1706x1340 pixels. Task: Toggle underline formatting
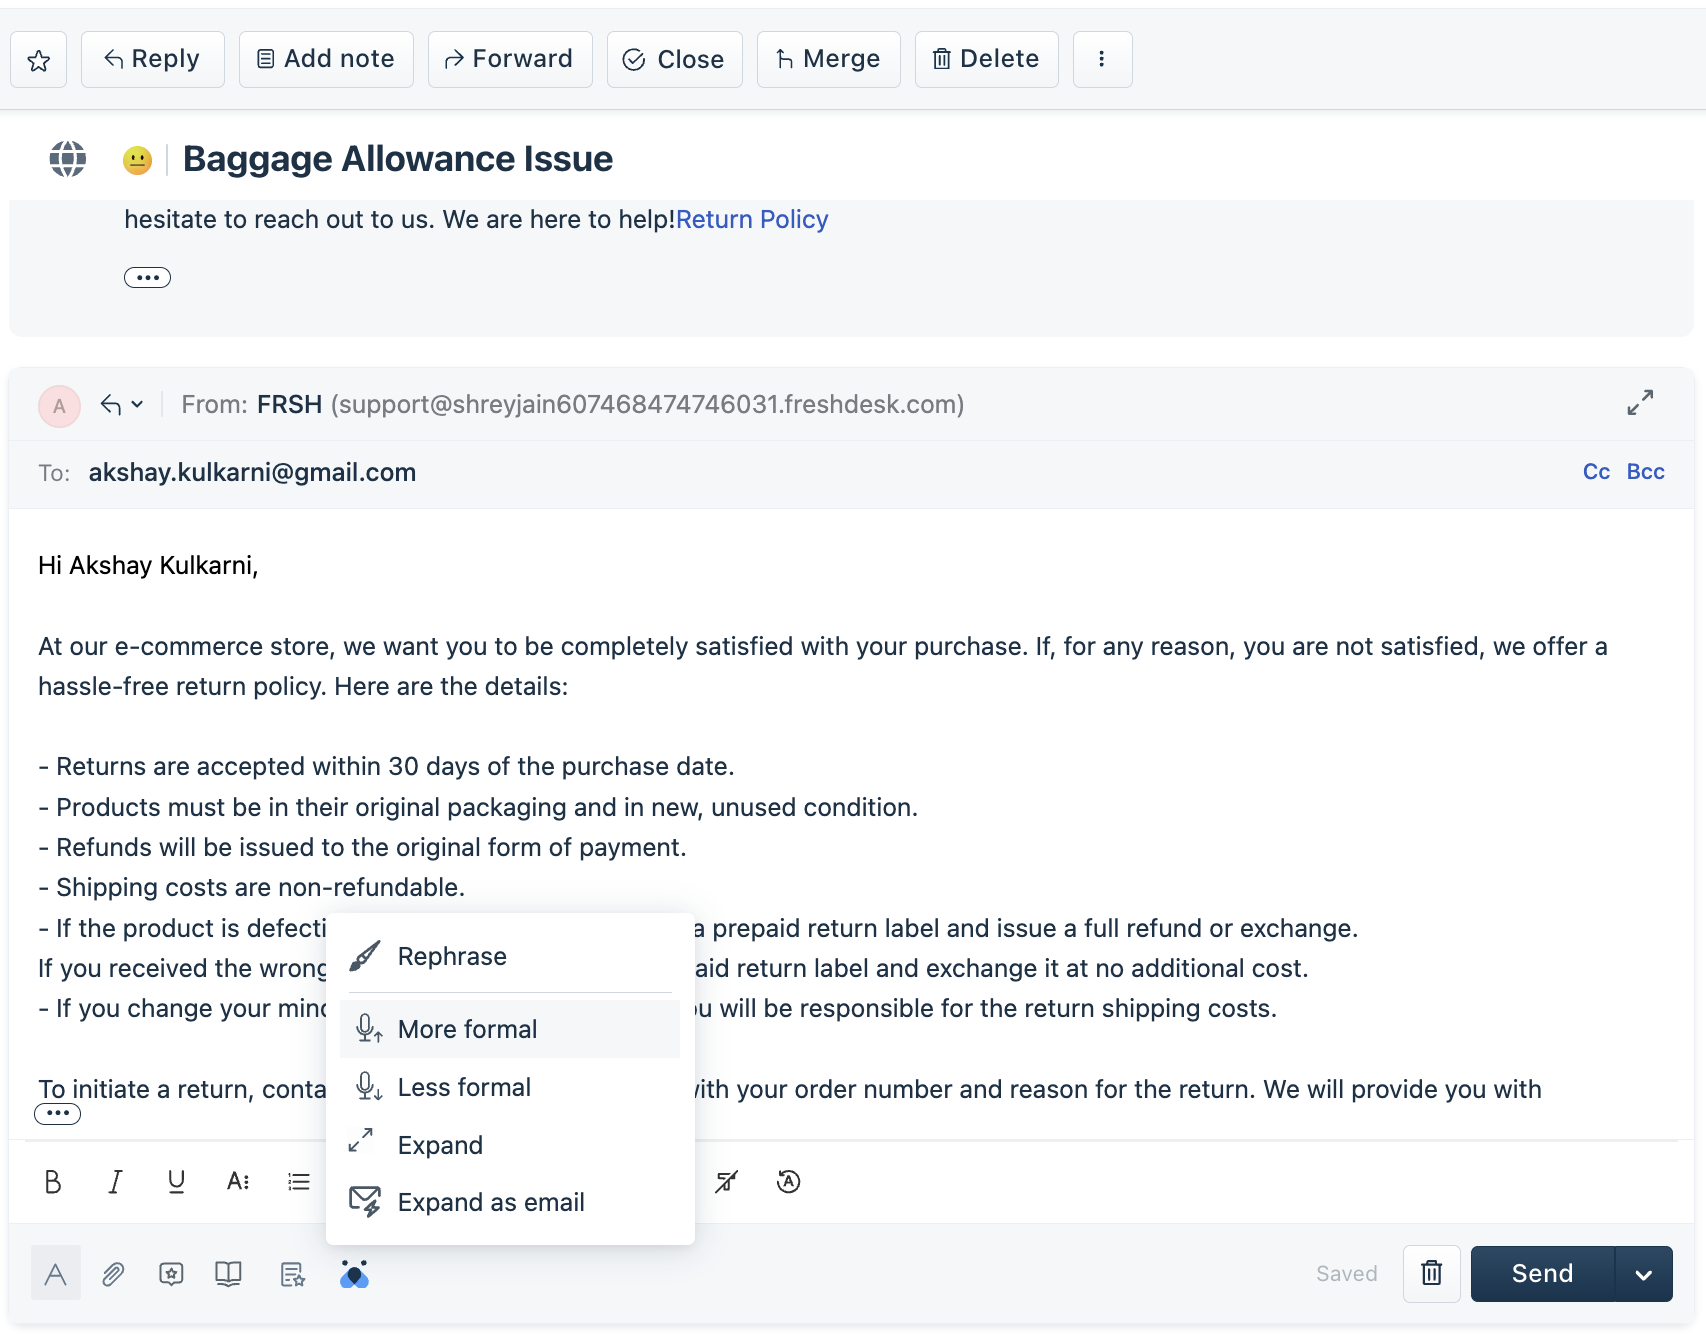[x=176, y=1182]
